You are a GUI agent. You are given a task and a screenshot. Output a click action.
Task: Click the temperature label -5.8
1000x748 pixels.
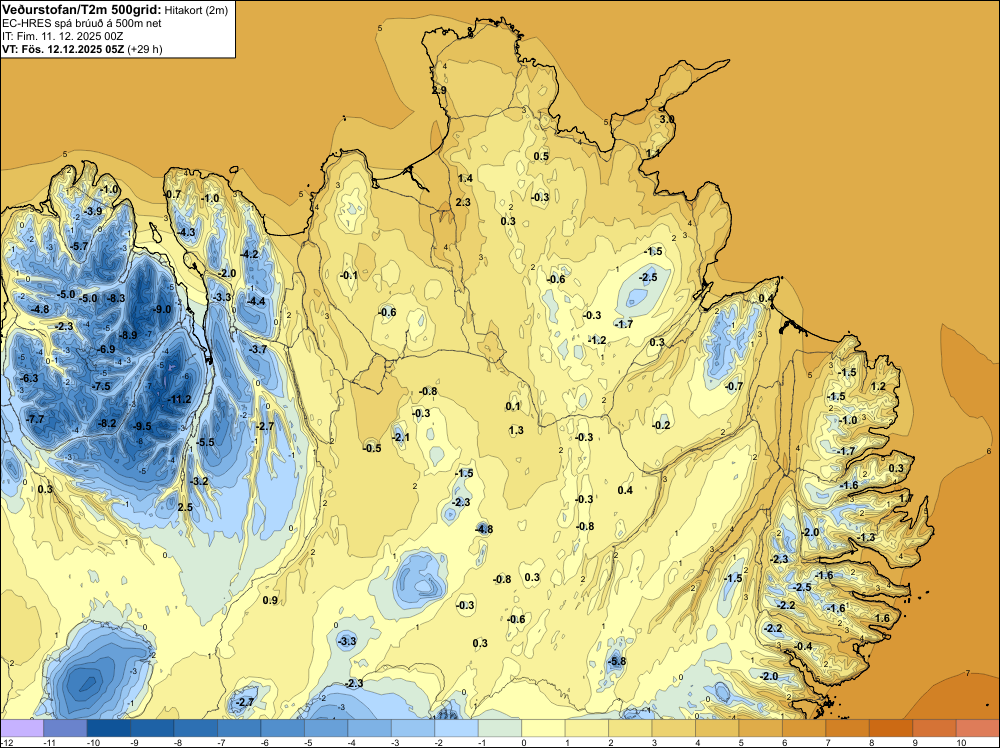point(617,661)
